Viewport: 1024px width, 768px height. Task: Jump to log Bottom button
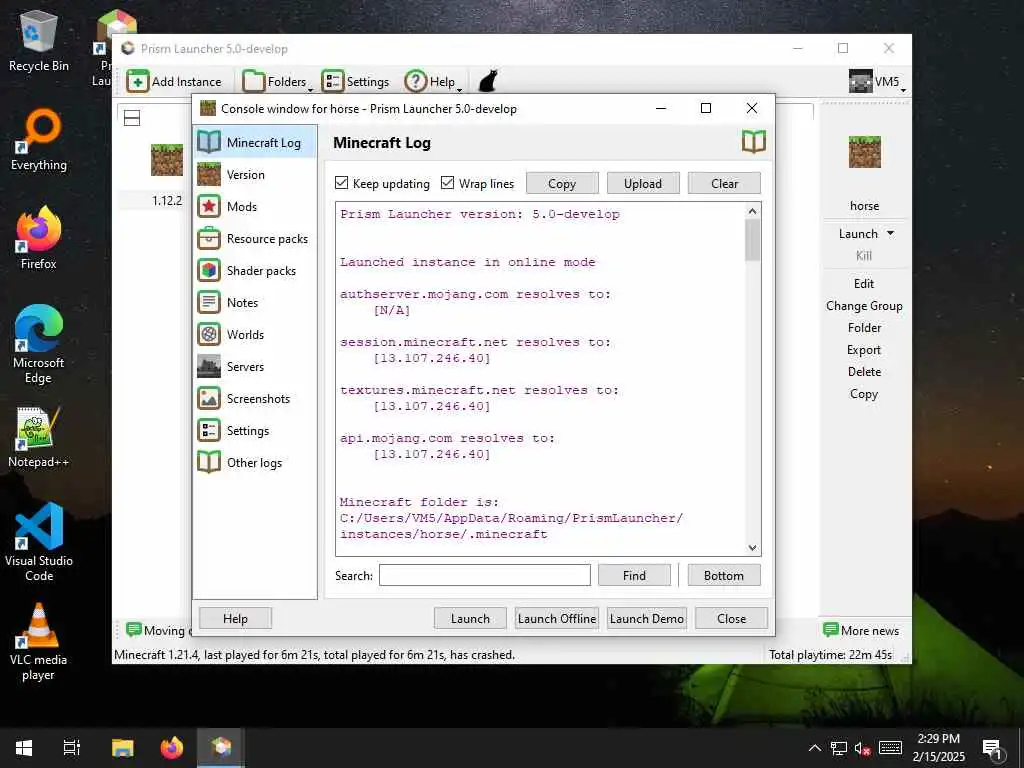click(x=724, y=575)
